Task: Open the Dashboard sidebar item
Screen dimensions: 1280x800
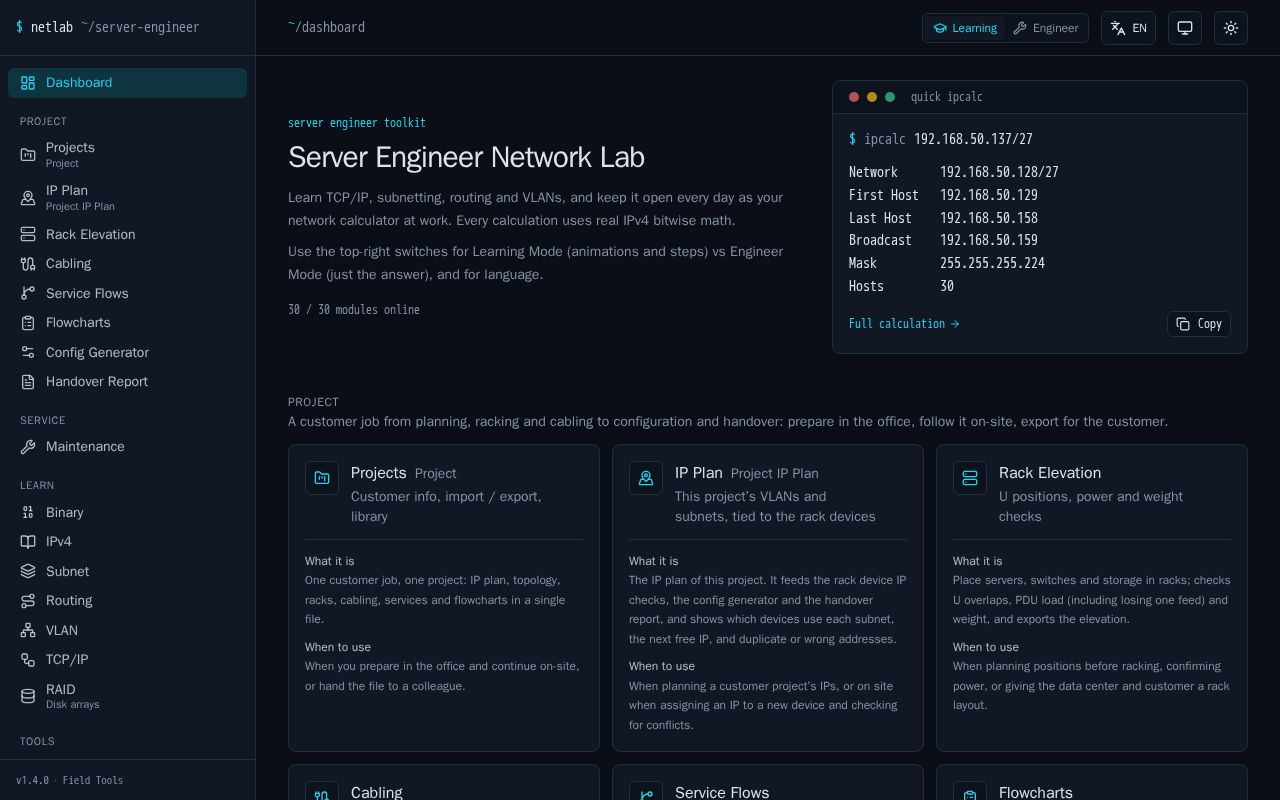Action: pos(127,83)
